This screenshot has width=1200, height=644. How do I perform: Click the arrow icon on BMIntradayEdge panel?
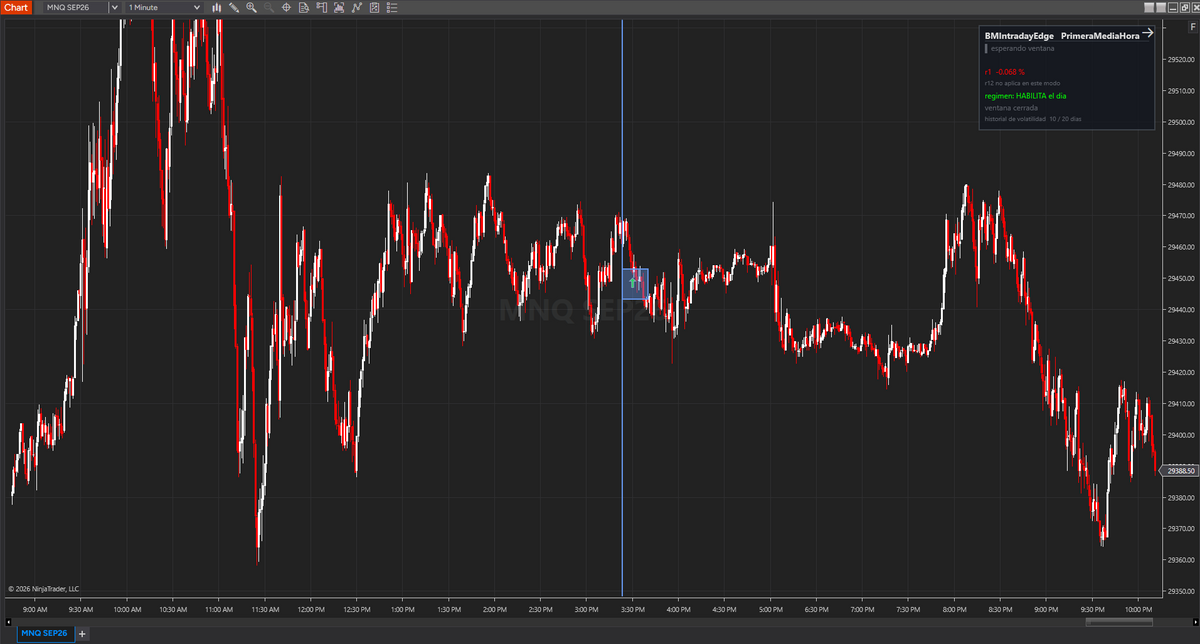tap(1147, 33)
